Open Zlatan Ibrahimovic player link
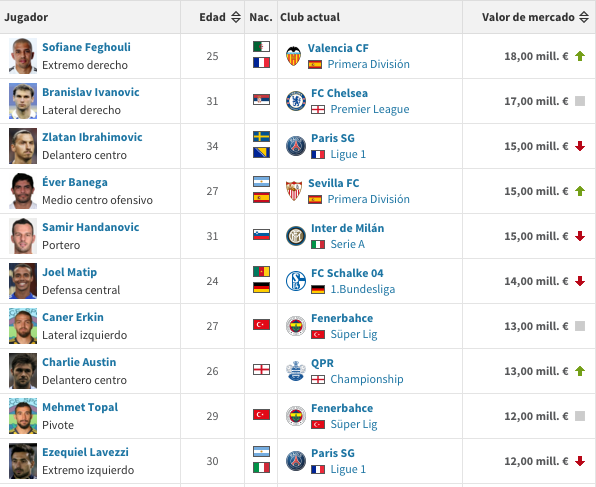The image size is (596, 487). pyautogui.click(x=92, y=137)
